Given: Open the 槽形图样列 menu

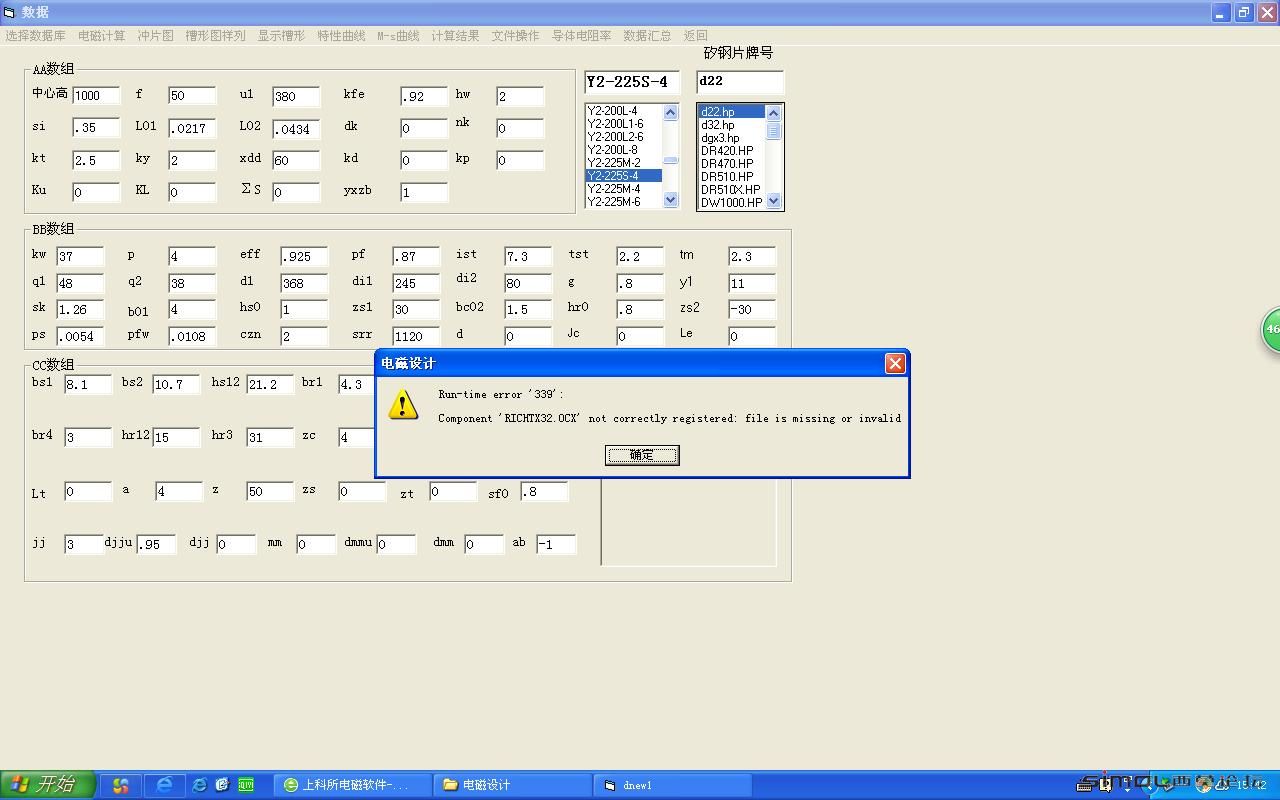Looking at the screenshot, I should click(215, 35).
